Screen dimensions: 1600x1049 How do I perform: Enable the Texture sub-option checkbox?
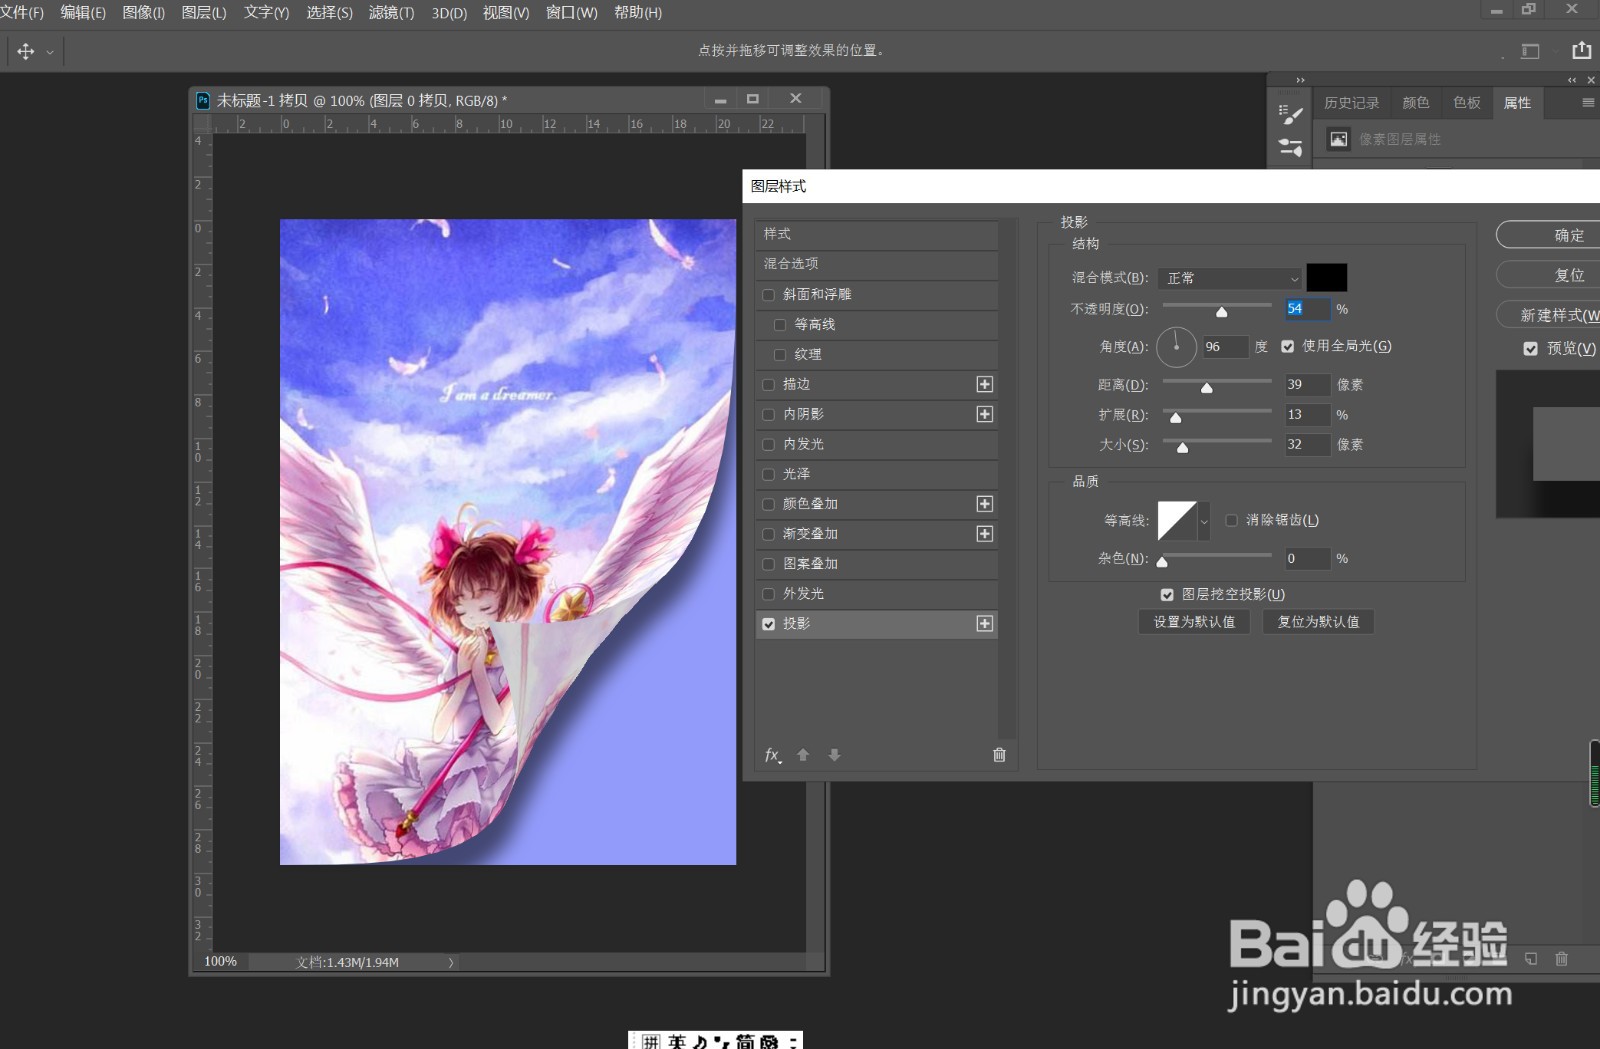(x=780, y=355)
